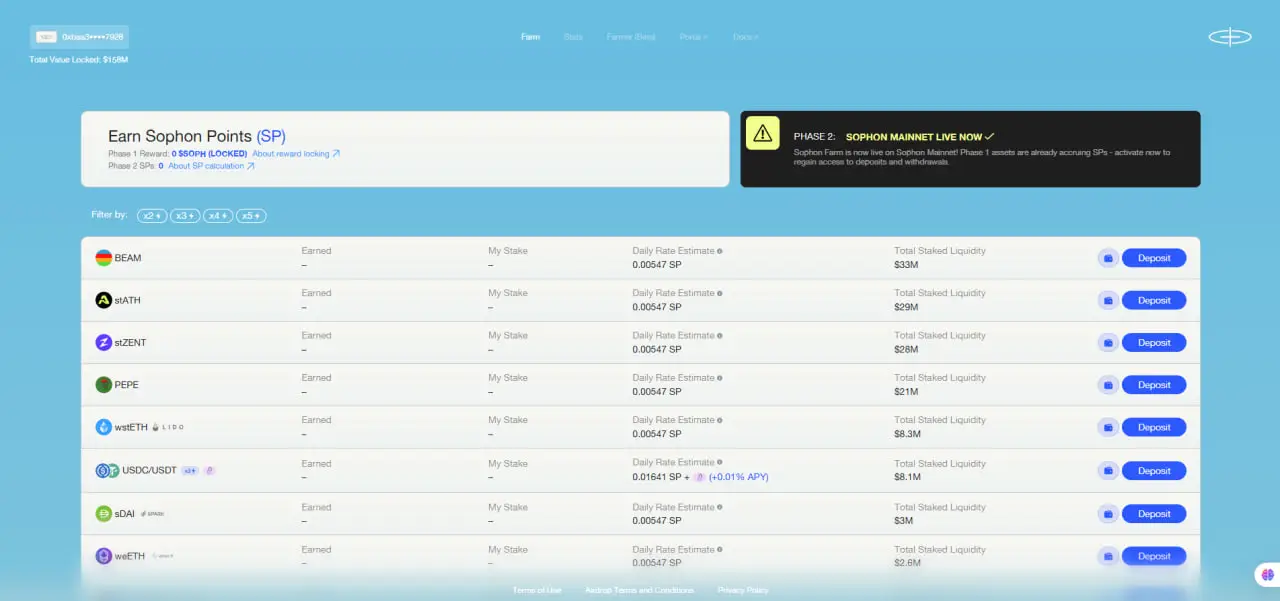Click the BEAM token icon
The image size is (1280, 601).
pos(103,258)
